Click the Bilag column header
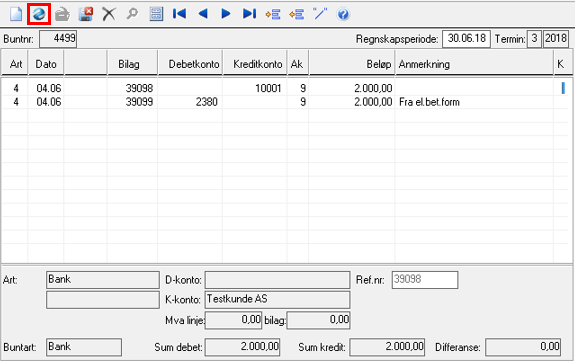The width and height of the screenshot is (575, 361). [x=132, y=64]
